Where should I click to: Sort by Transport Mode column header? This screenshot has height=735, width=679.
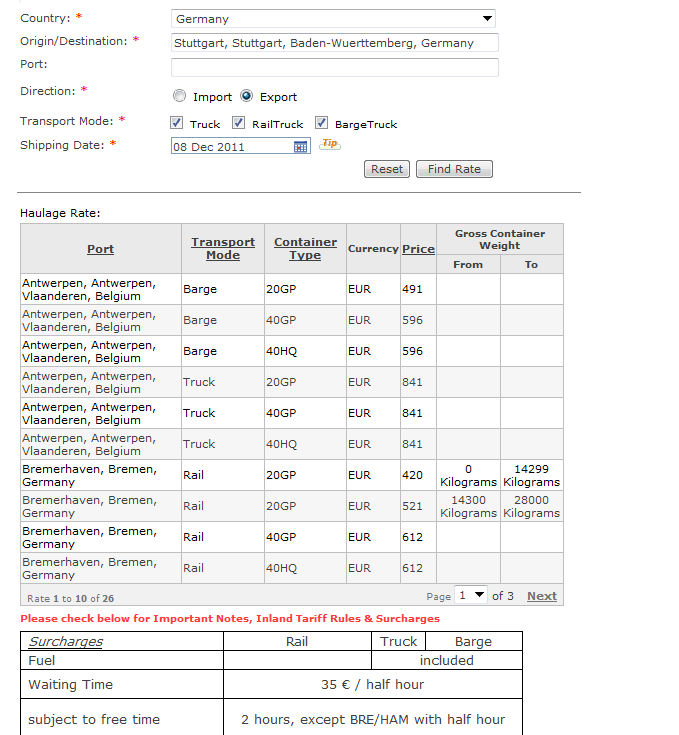tap(223, 248)
